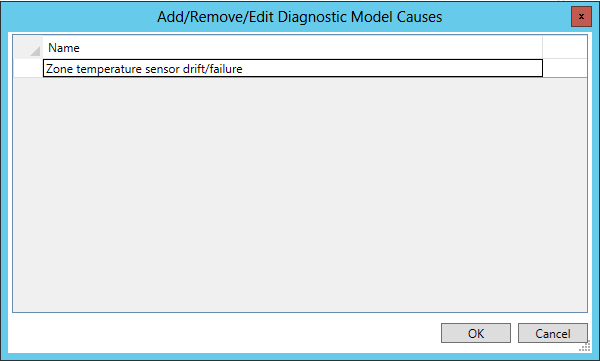
Task: Dismiss the dialog with Cancel
Action: pyautogui.click(x=553, y=333)
